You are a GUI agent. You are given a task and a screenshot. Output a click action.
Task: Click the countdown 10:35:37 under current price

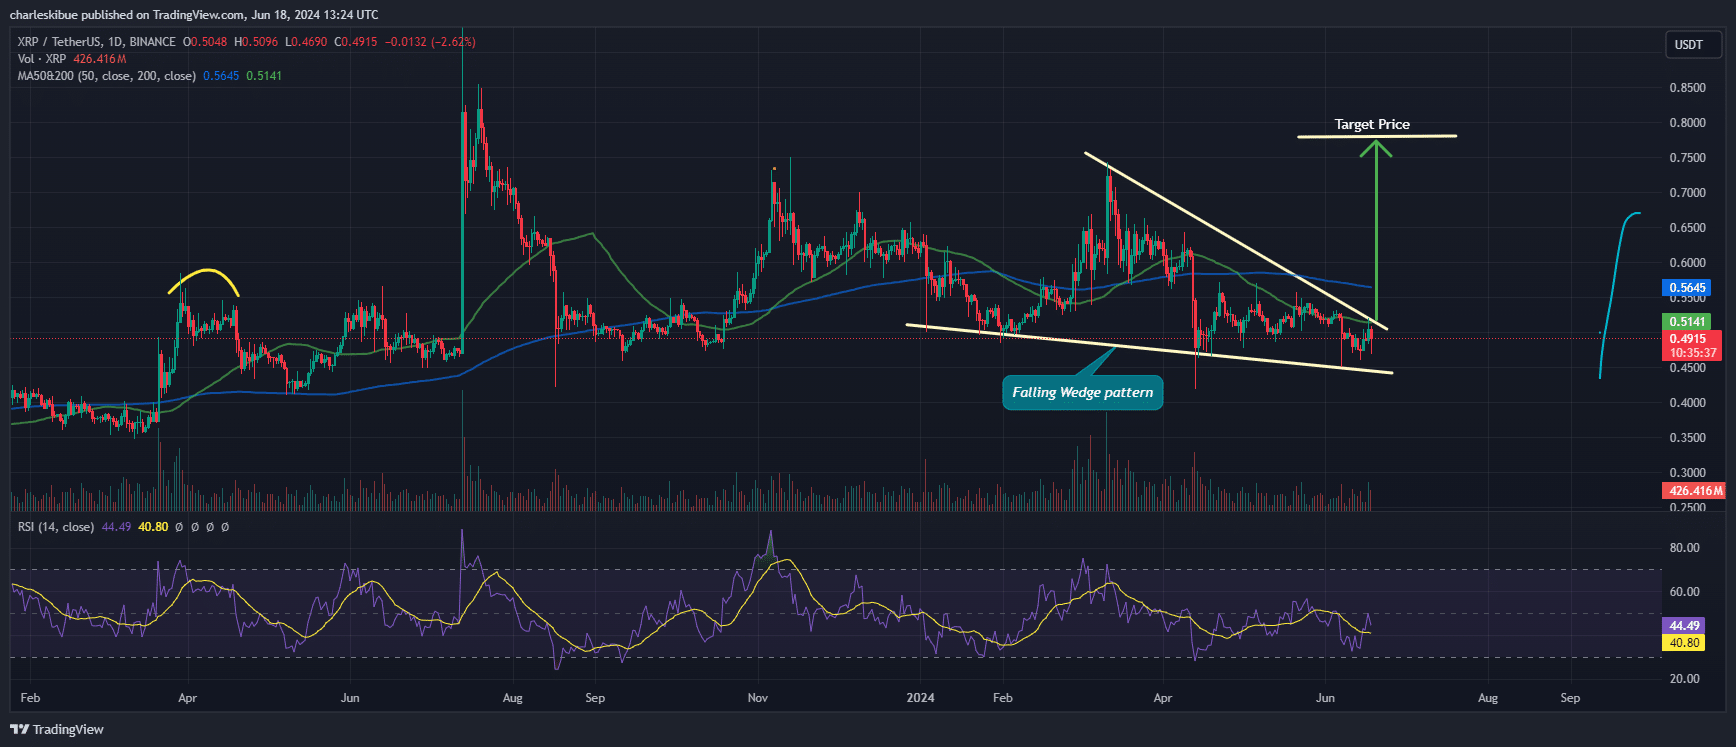(1693, 353)
